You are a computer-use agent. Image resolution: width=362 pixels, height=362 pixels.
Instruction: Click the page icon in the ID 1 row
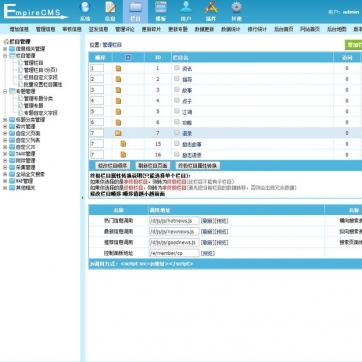click(x=118, y=69)
